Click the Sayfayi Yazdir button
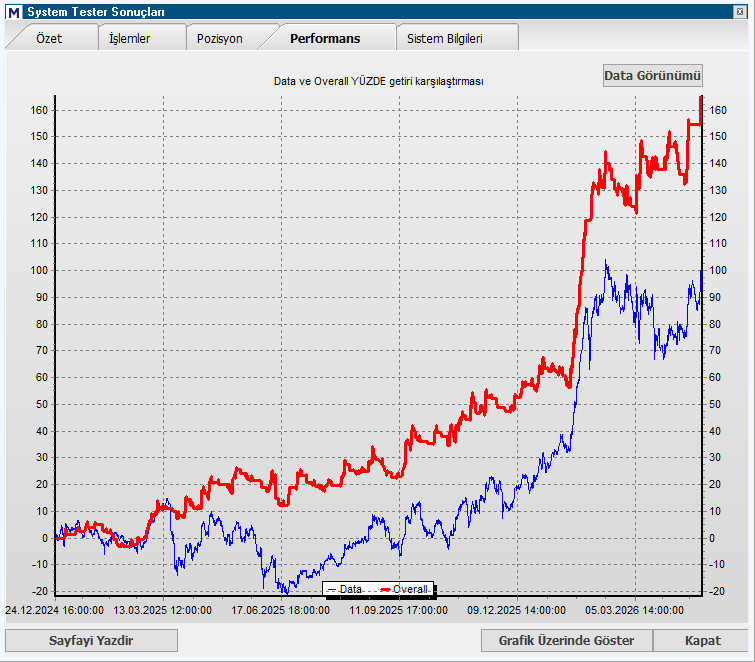 (x=91, y=640)
